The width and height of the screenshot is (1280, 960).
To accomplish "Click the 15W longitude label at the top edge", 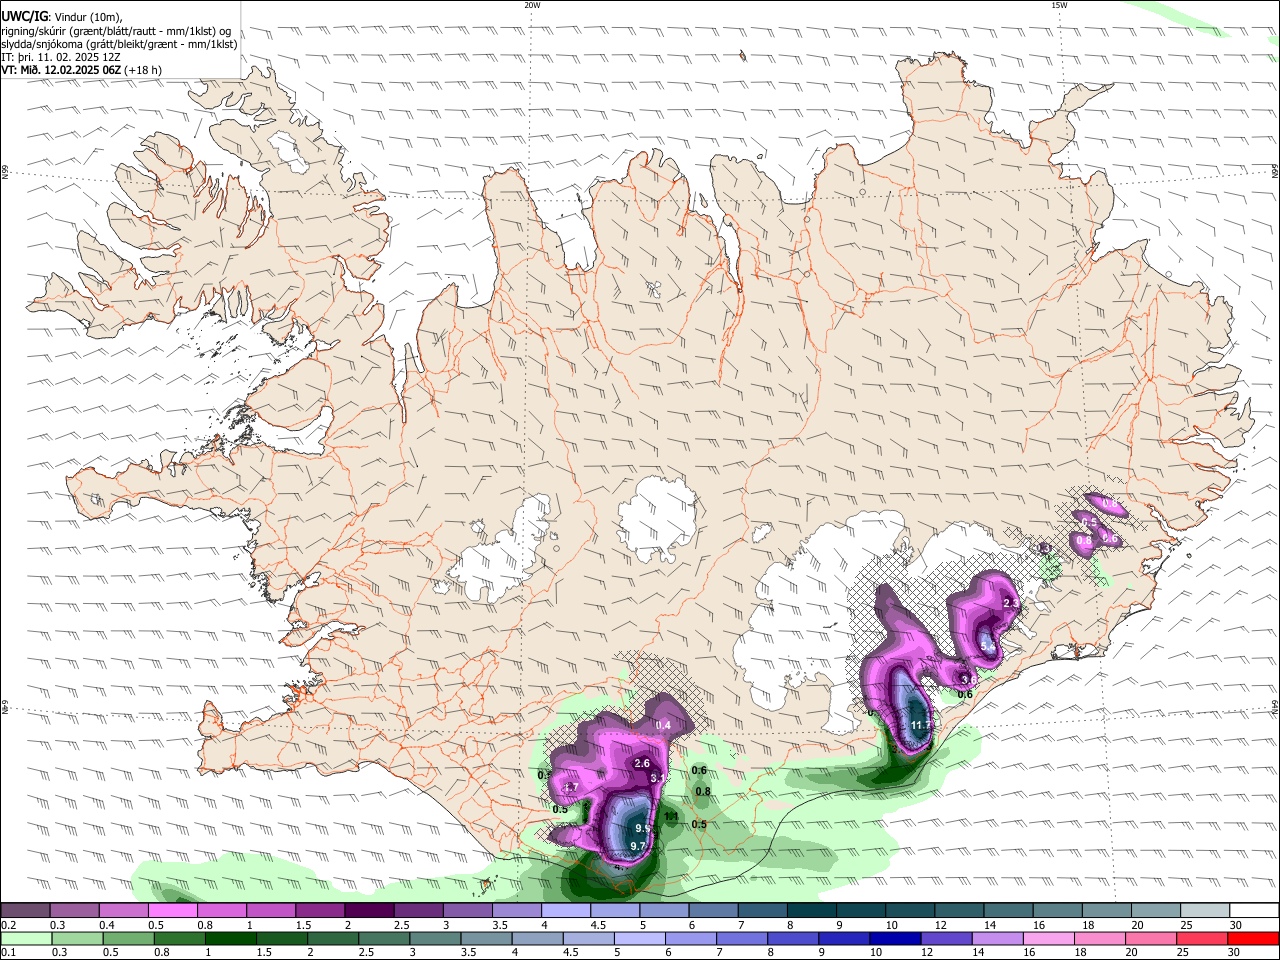I will [1059, 5].
